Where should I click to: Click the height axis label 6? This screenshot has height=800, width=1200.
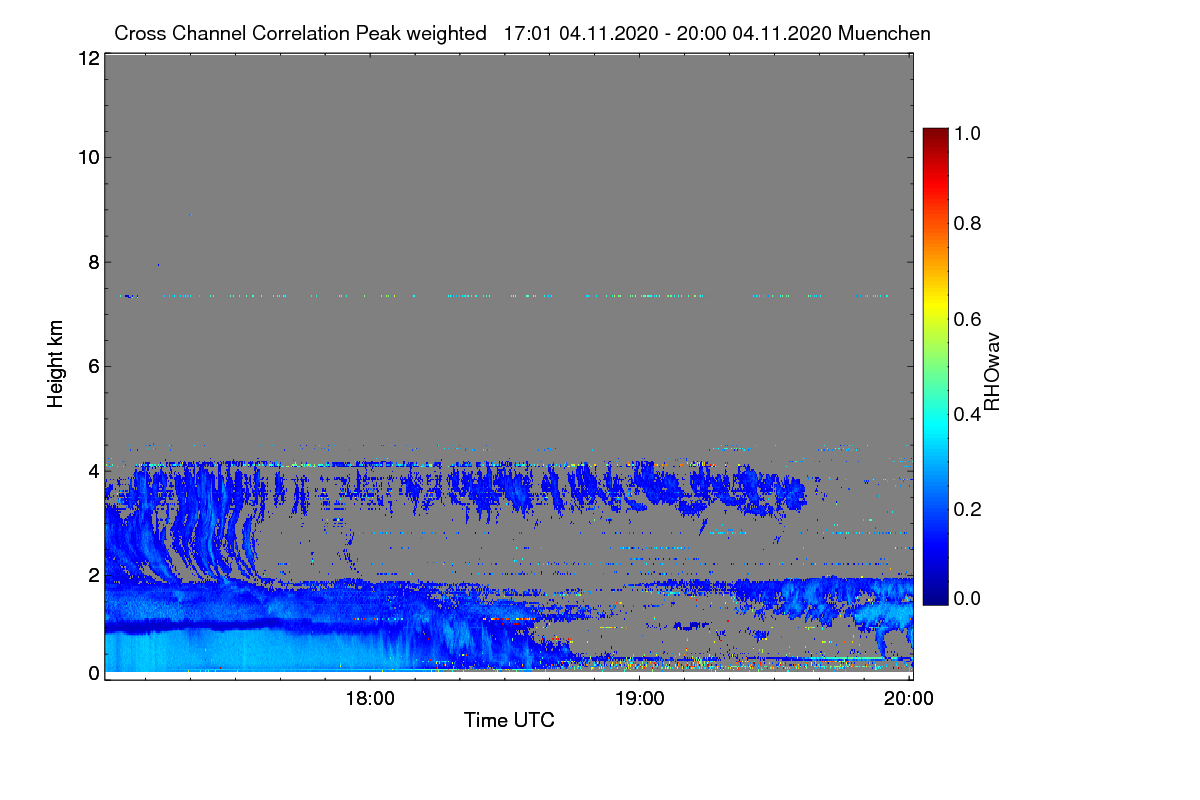[x=93, y=366]
